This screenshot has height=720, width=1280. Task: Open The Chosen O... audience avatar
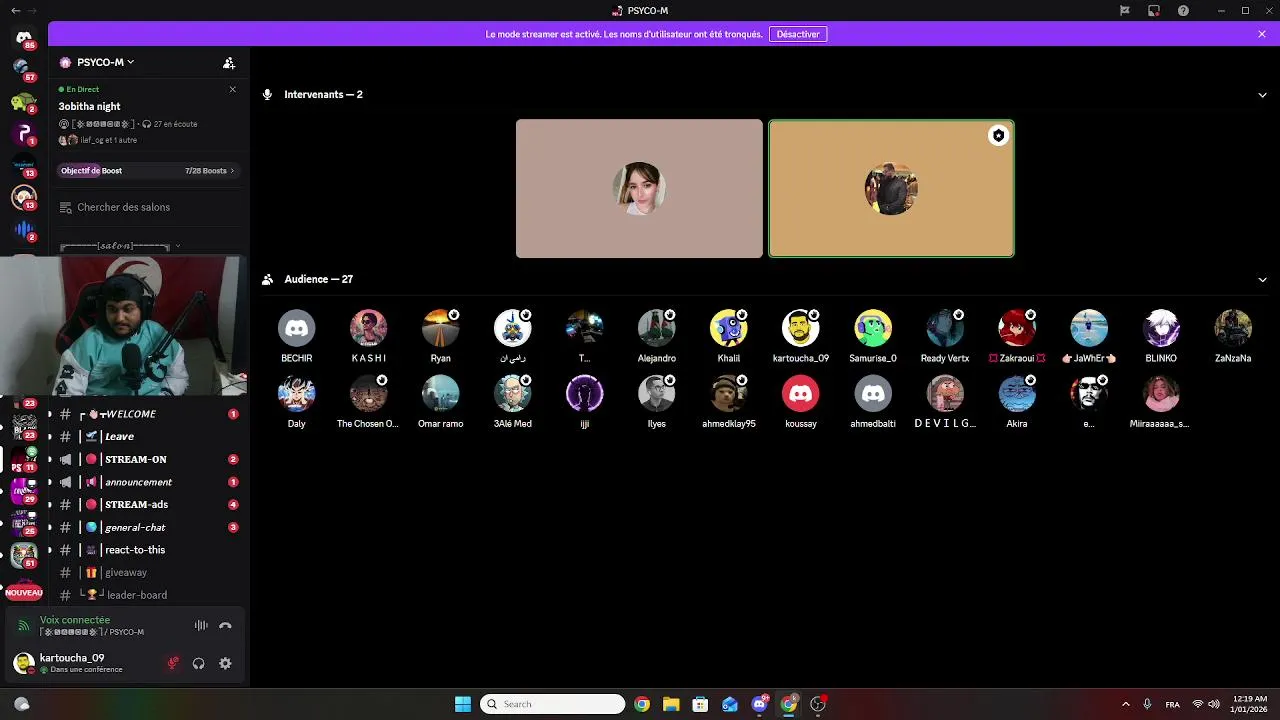click(x=368, y=394)
